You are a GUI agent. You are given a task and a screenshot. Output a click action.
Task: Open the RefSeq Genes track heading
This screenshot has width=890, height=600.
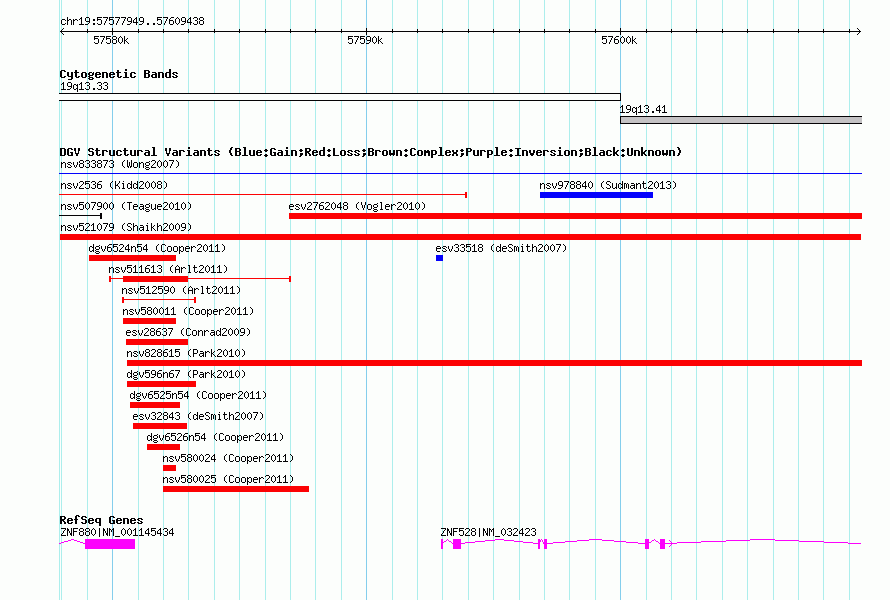click(x=102, y=520)
